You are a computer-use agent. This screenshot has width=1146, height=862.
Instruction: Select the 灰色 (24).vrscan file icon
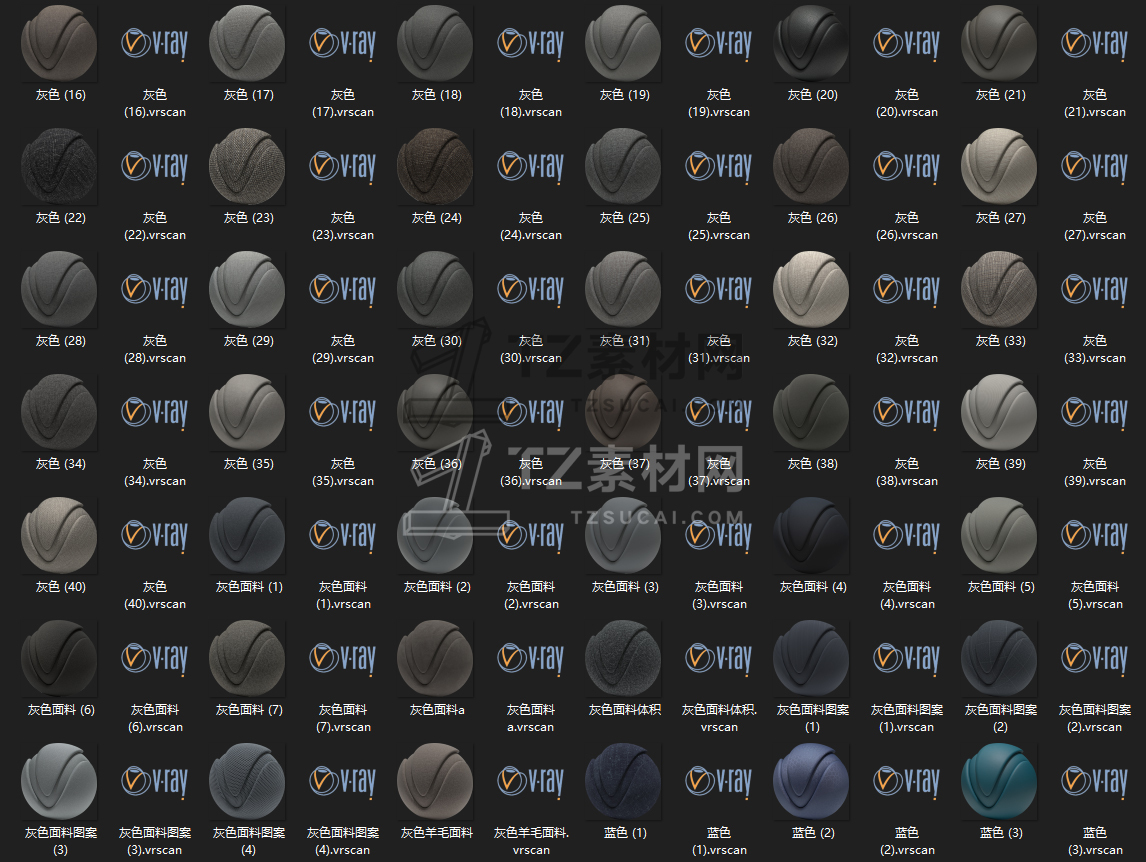[530, 166]
